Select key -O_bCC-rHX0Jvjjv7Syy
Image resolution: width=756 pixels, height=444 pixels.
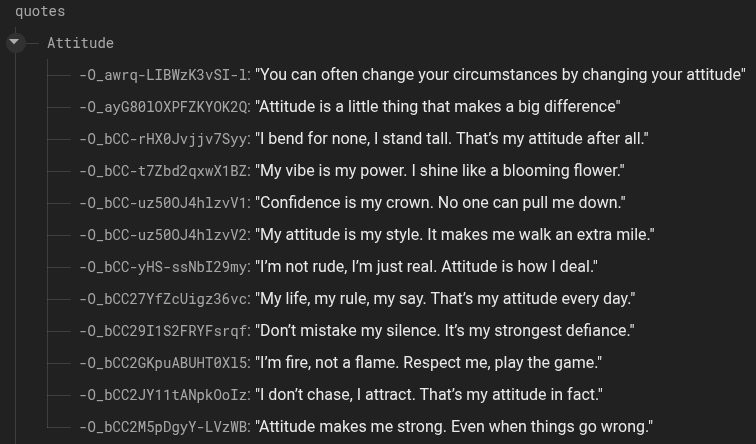[164, 139]
